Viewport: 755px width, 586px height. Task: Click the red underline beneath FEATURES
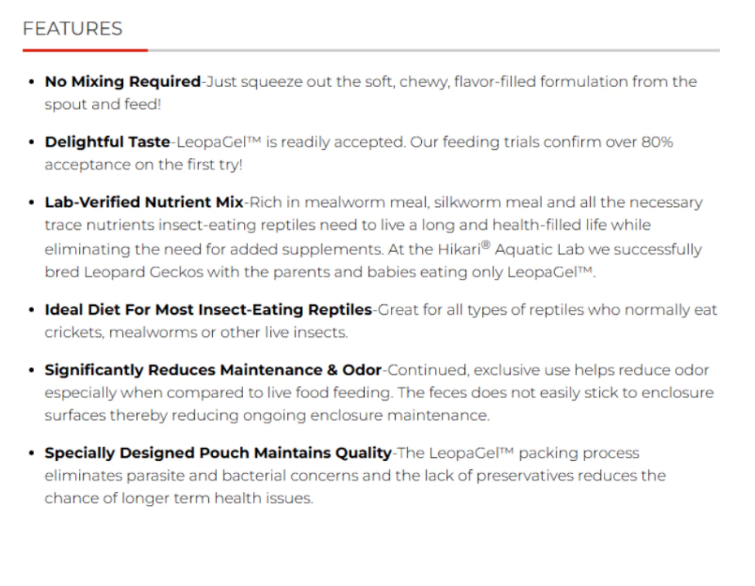(x=85, y=49)
